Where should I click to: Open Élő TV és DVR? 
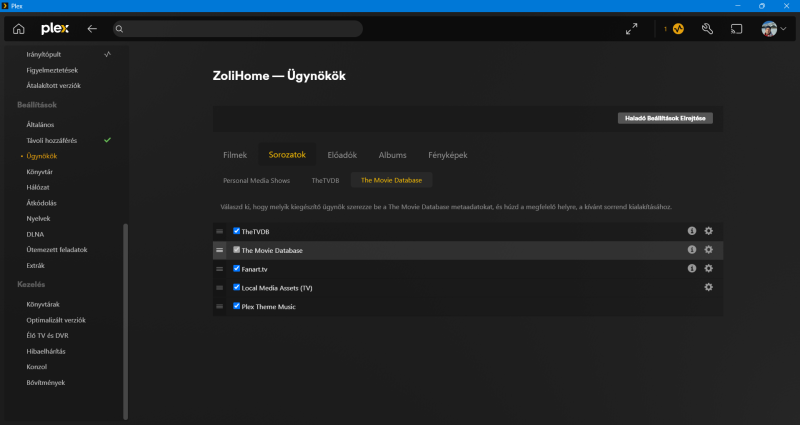click(47, 336)
